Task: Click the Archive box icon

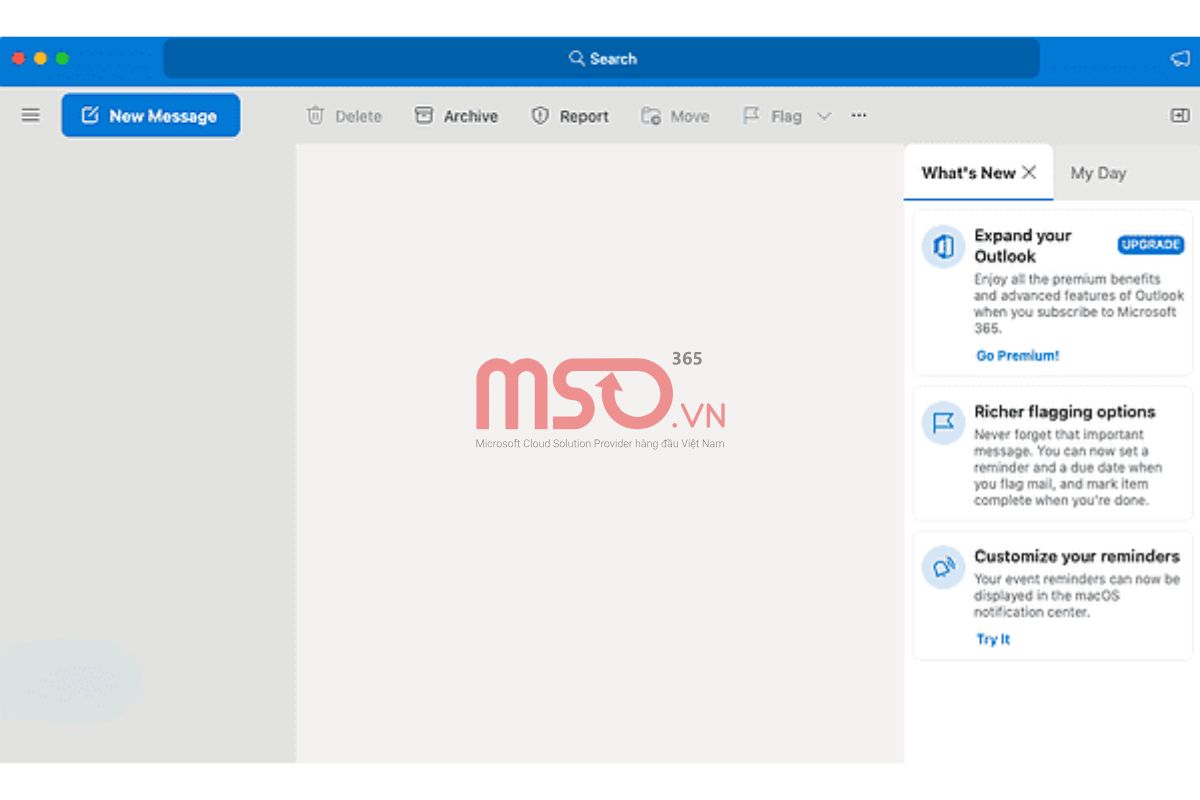Action: pyautogui.click(x=424, y=116)
